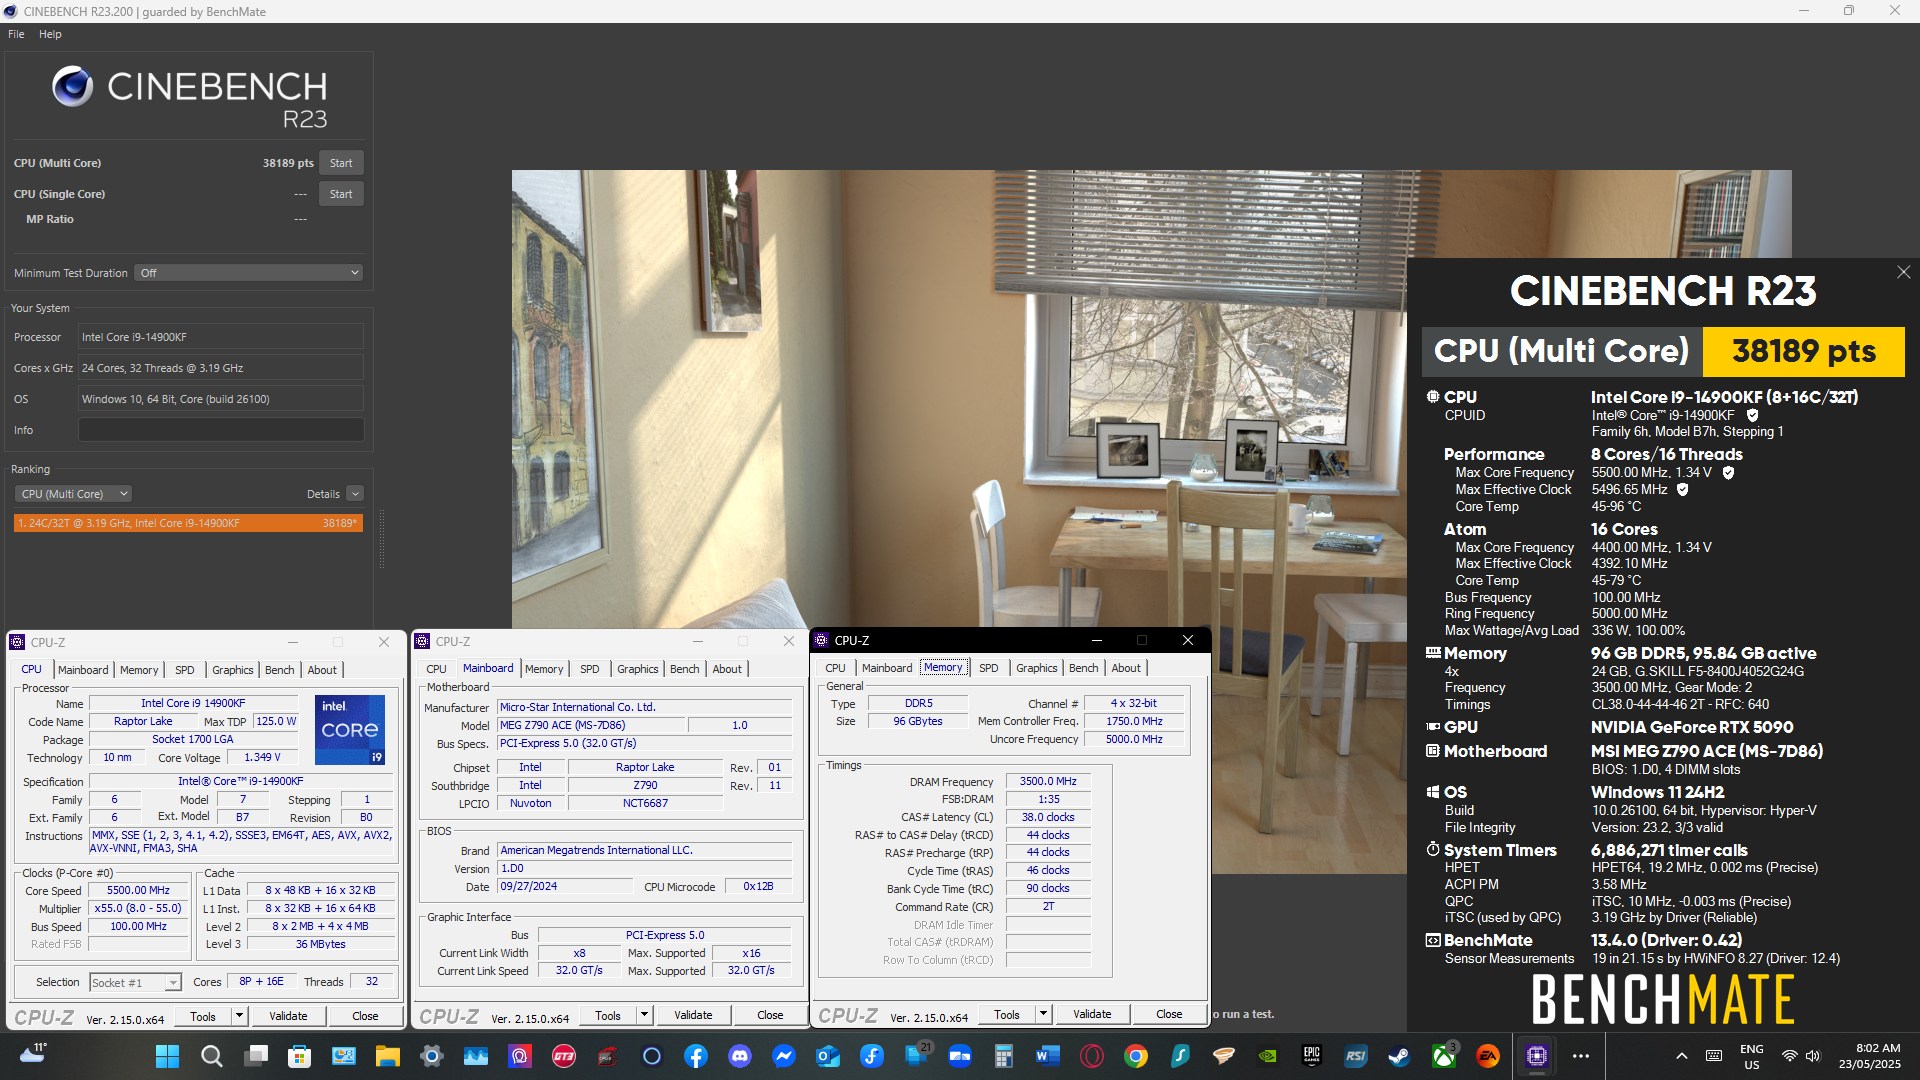The image size is (1920, 1080).
Task: Start the CPU (Multi Core) test
Action: (341, 163)
